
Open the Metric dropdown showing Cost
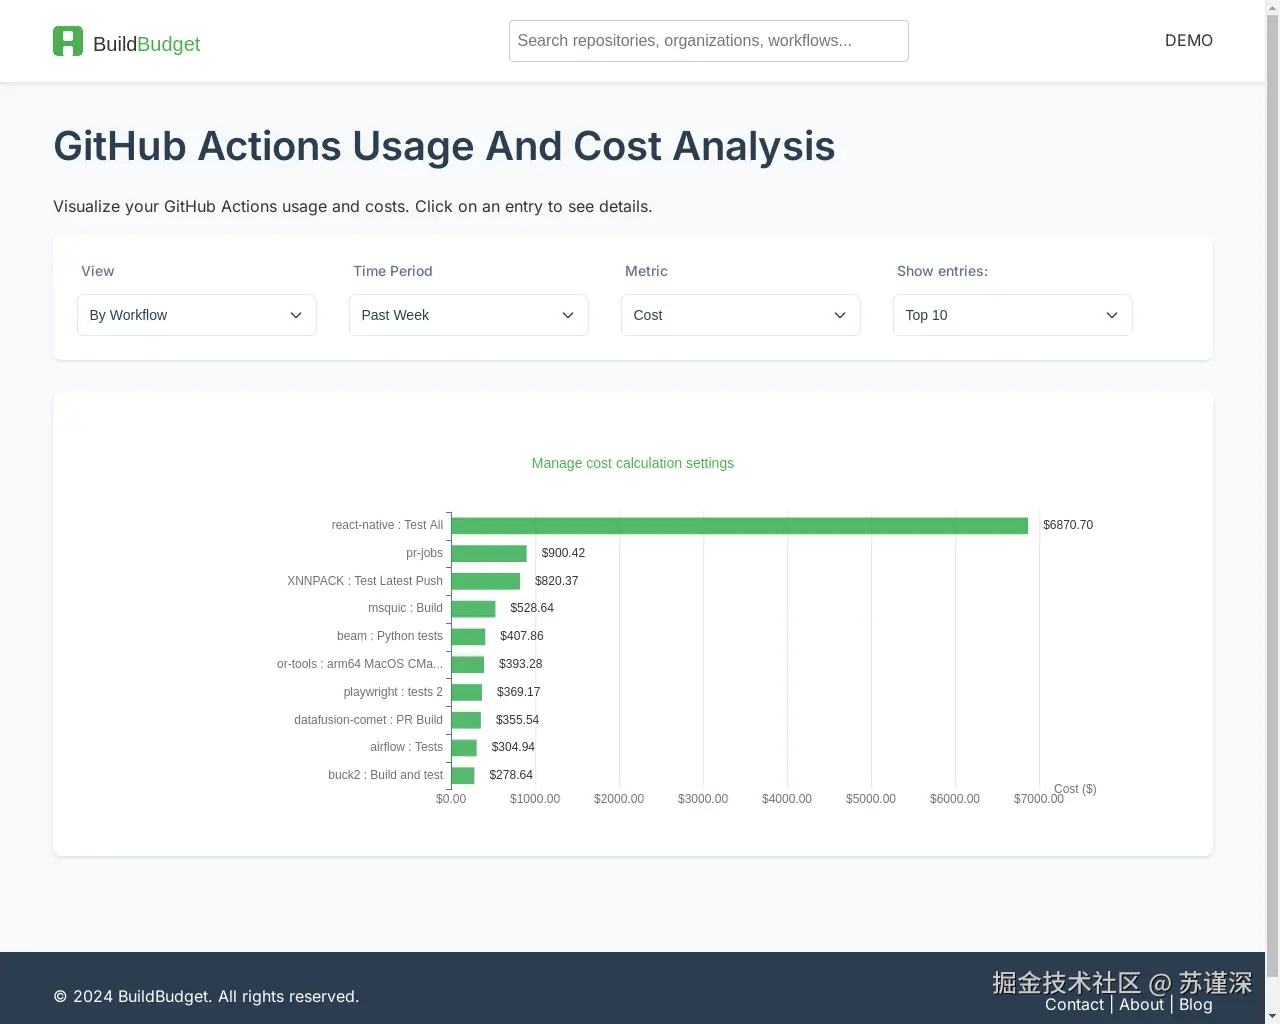(x=740, y=315)
